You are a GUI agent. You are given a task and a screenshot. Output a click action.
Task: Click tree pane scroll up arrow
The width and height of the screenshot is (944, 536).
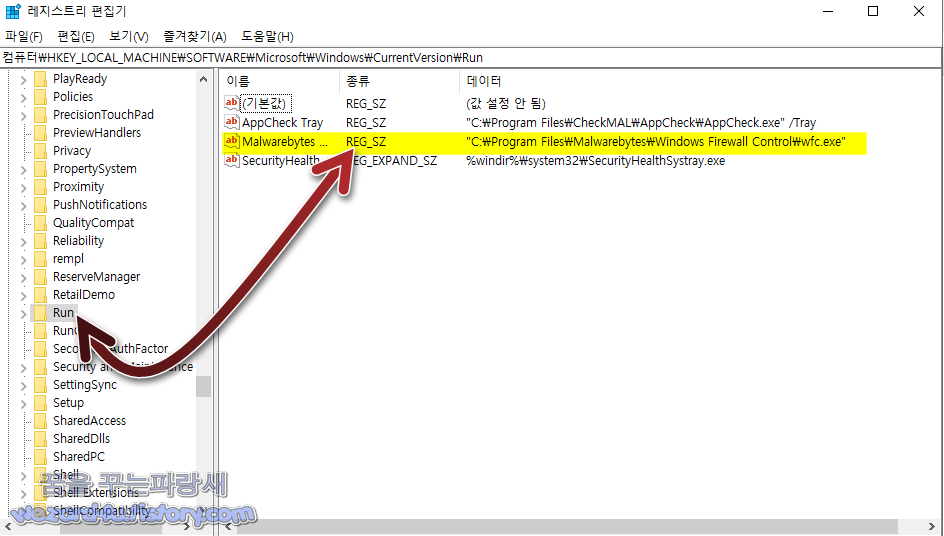203,79
